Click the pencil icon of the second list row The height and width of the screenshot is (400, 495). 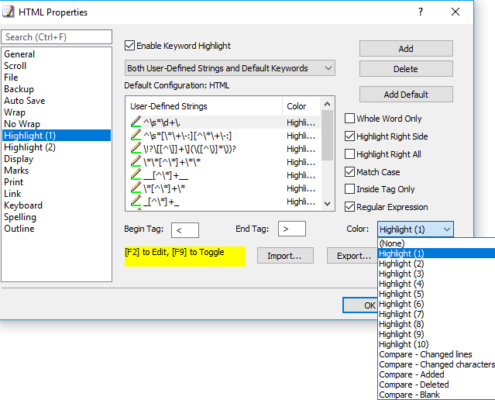[x=136, y=135]
